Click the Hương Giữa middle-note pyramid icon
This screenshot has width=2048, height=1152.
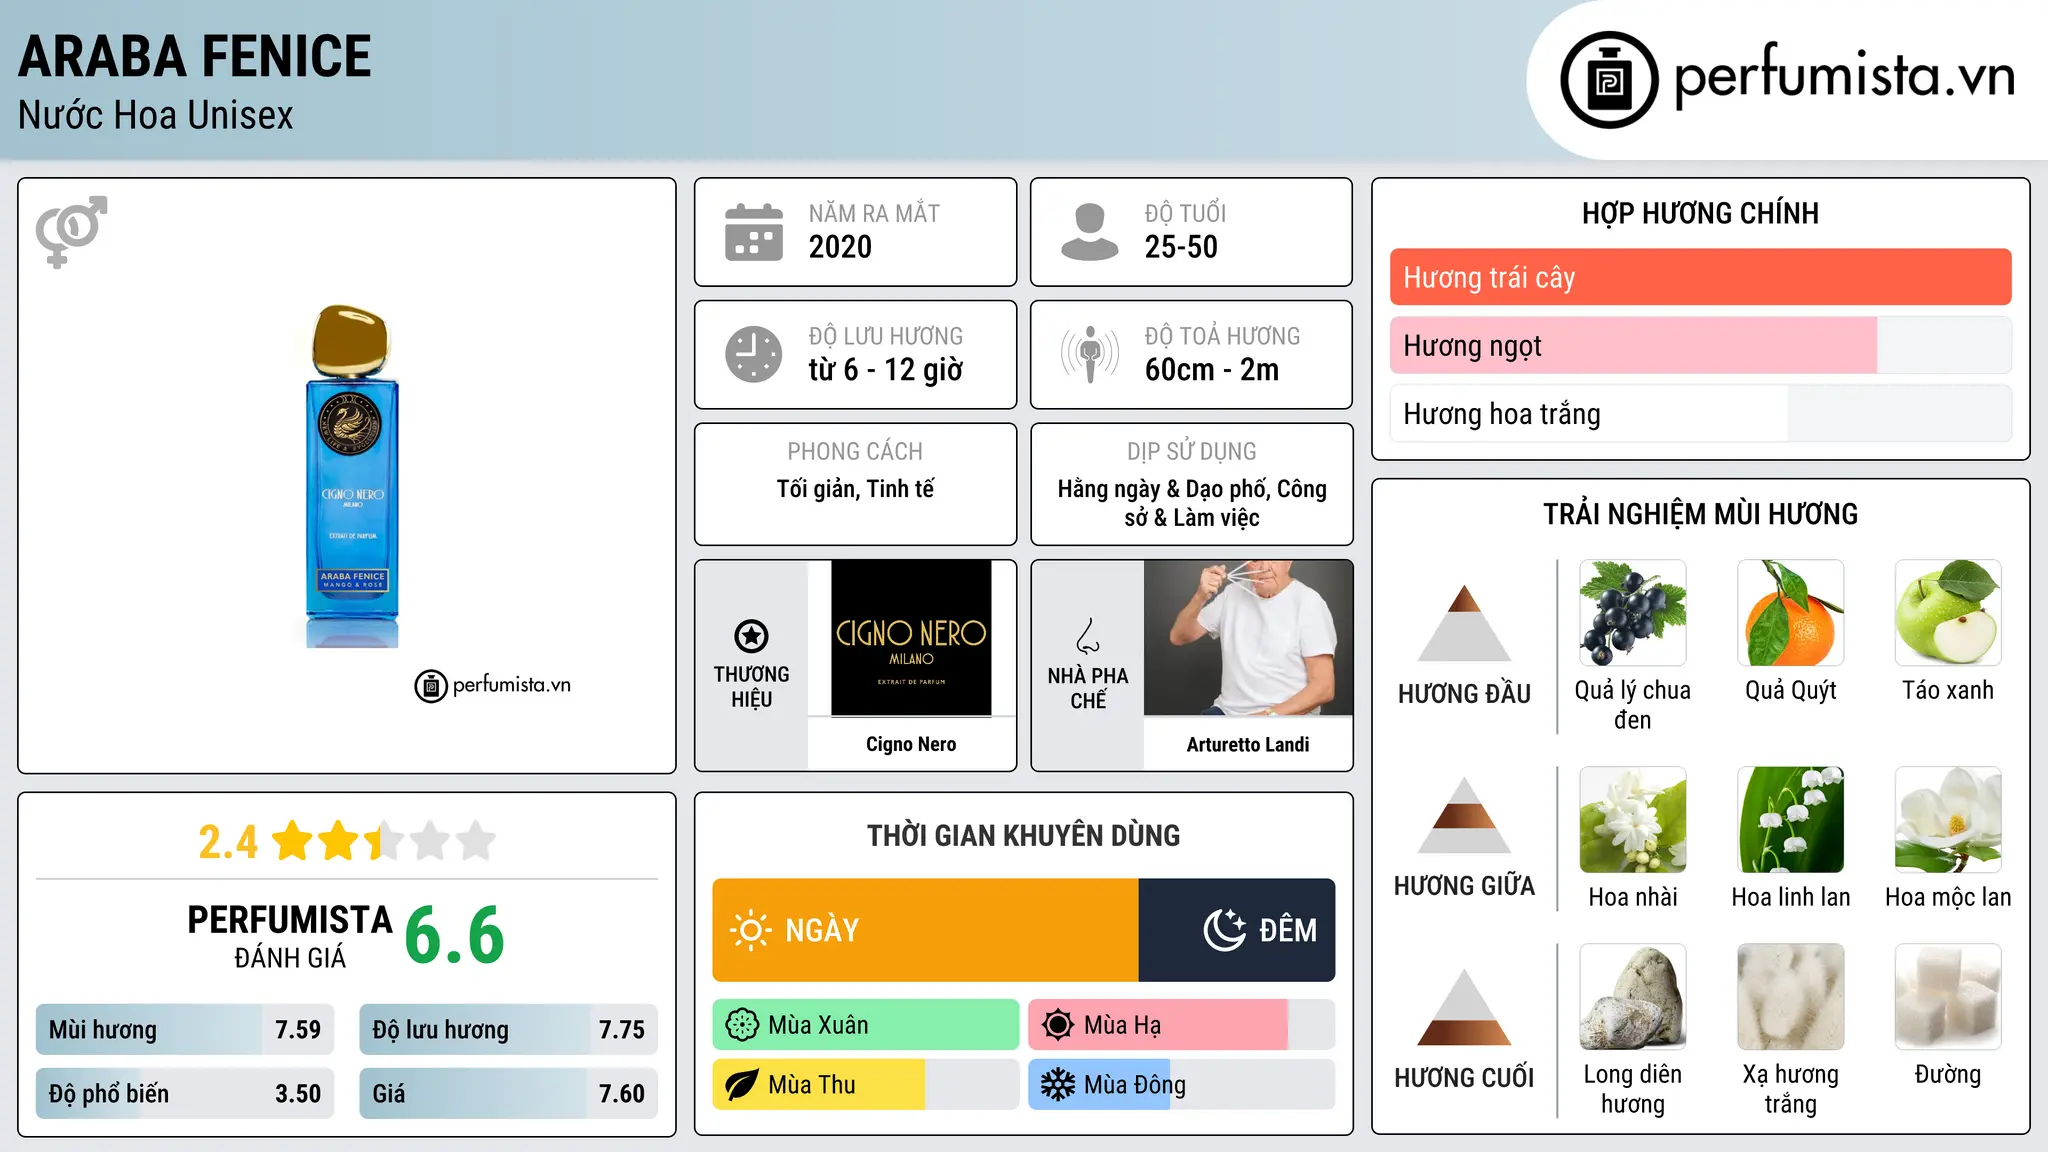pyautogui.click(x=1464, y=815)
